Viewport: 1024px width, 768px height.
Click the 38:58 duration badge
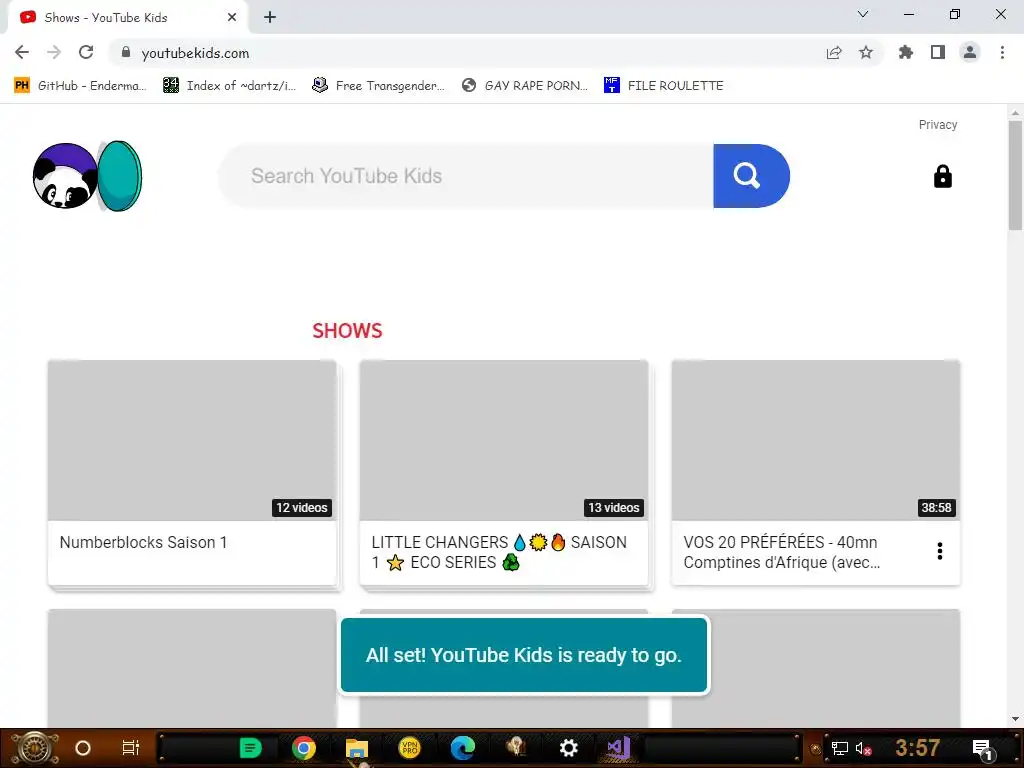pos(936,507)
